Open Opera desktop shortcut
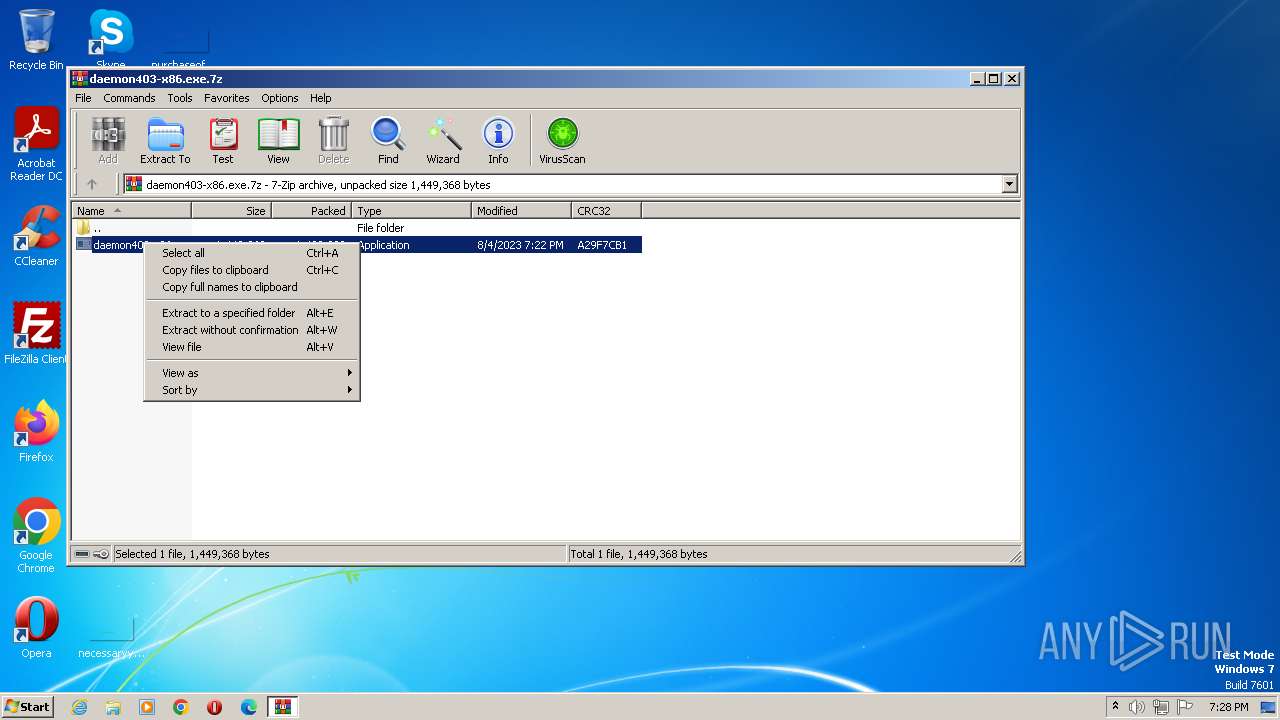 click(x=36, y=628)
